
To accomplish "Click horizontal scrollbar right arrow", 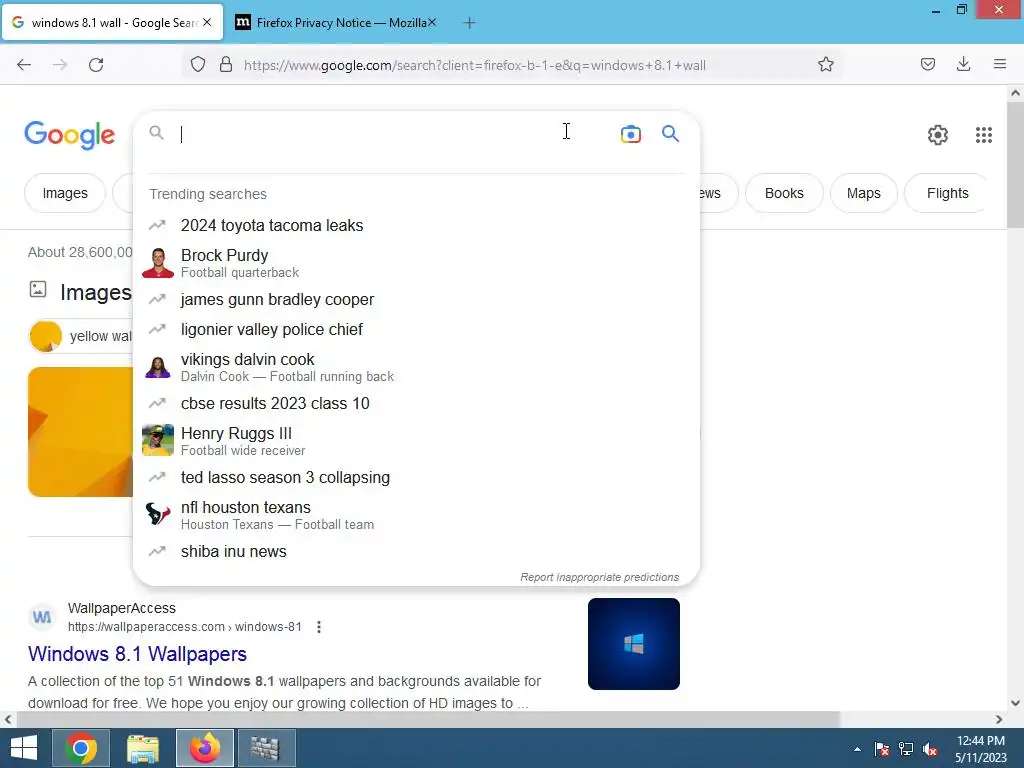I will 999,719.
